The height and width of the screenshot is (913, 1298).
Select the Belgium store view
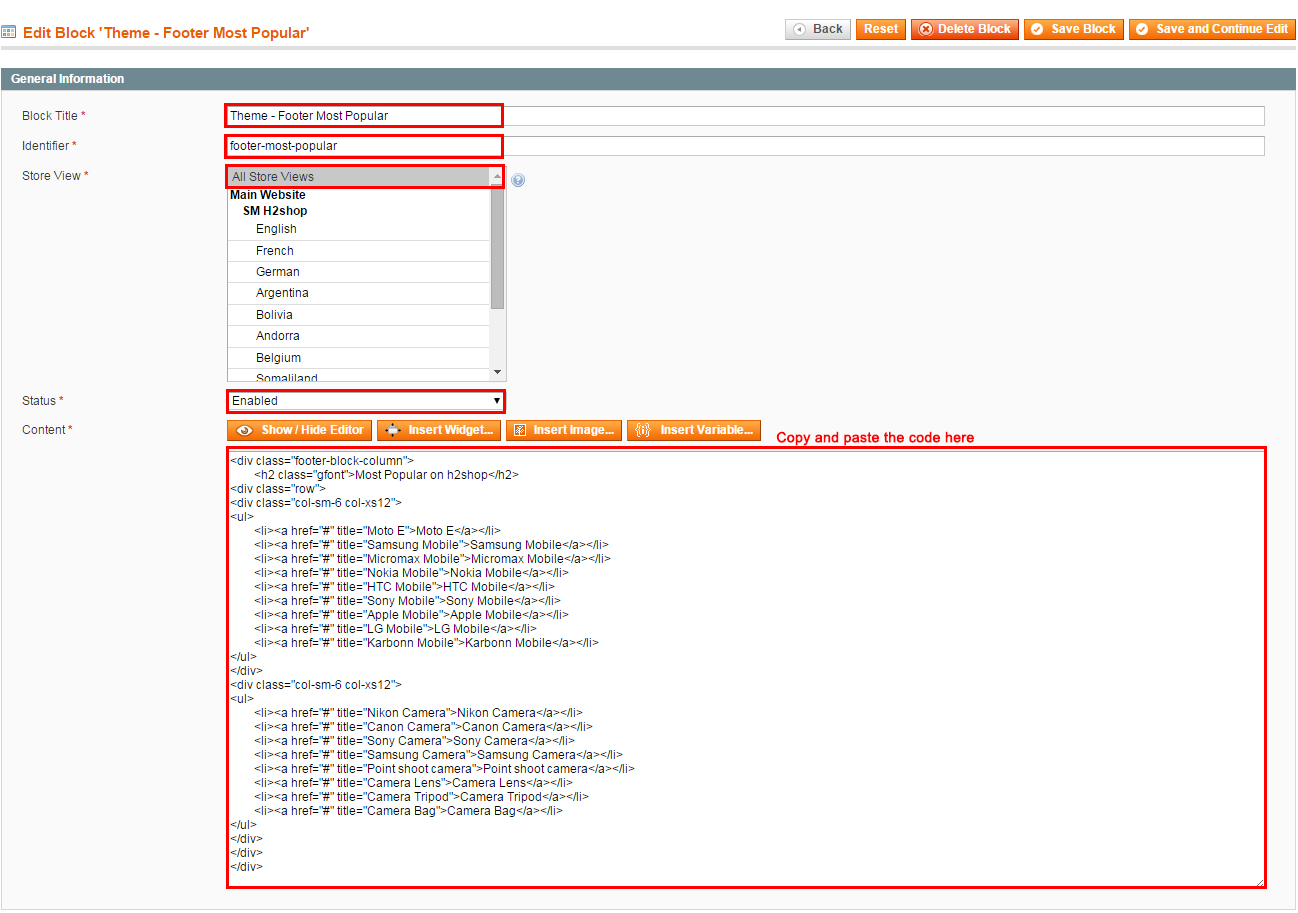(x=359, y=358)
